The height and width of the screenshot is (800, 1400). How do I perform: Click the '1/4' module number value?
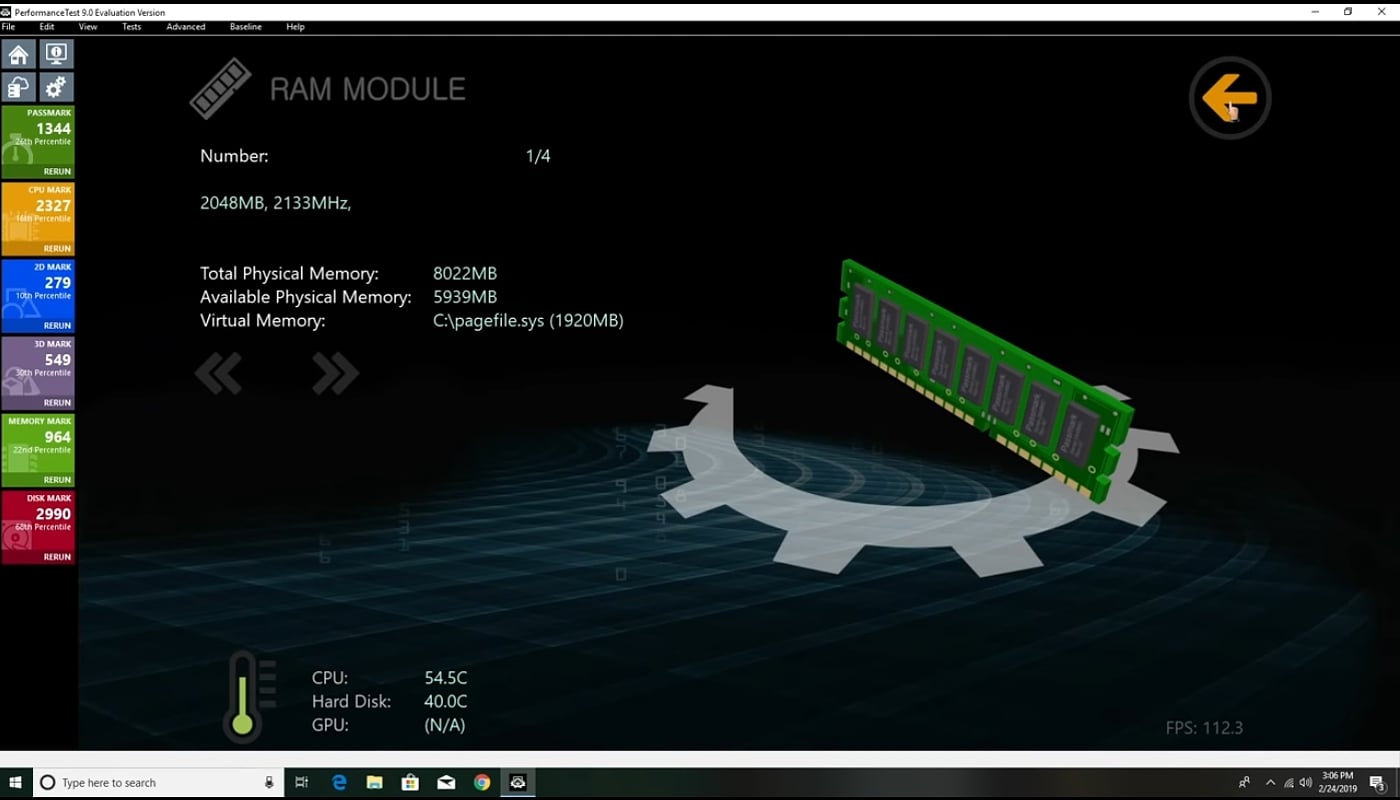coord(538,156)
